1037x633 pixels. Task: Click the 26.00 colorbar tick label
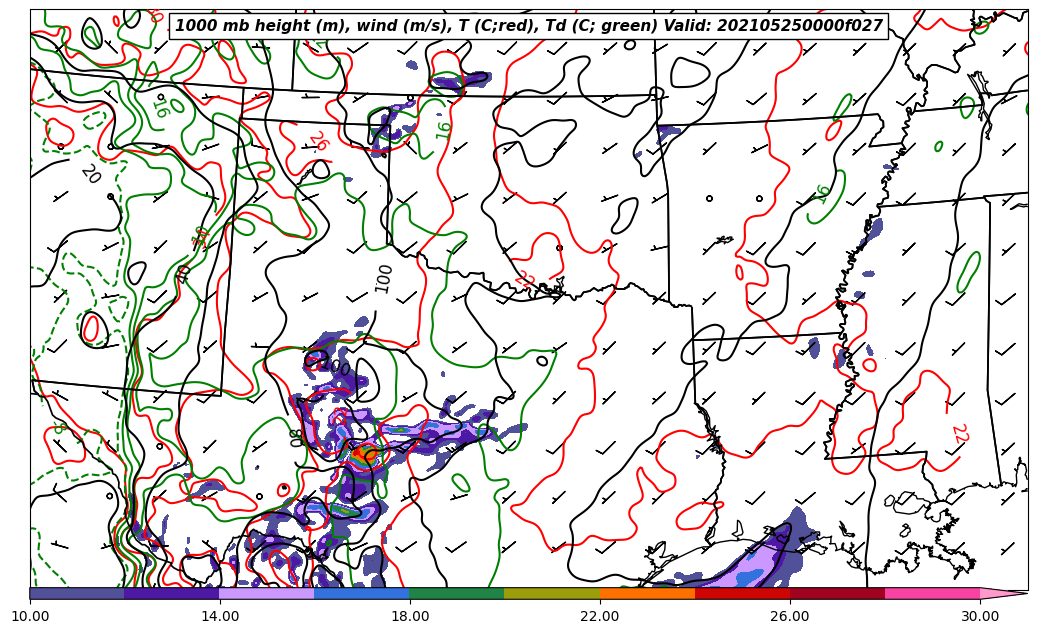click(x=790, y=616)
